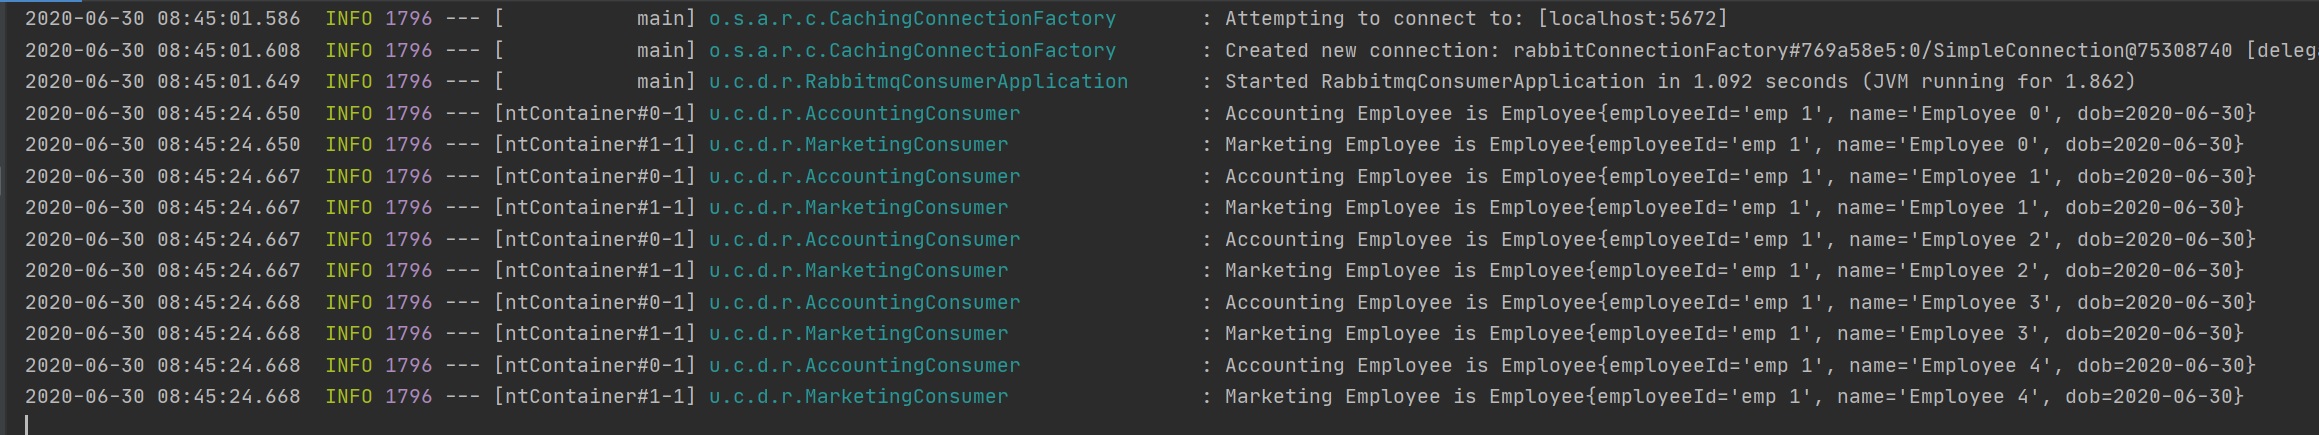2319x435 pixels.
Task: Click the "Started RabbitmqConsumerApplication" startup message
Action: (x=1680, y=82)
